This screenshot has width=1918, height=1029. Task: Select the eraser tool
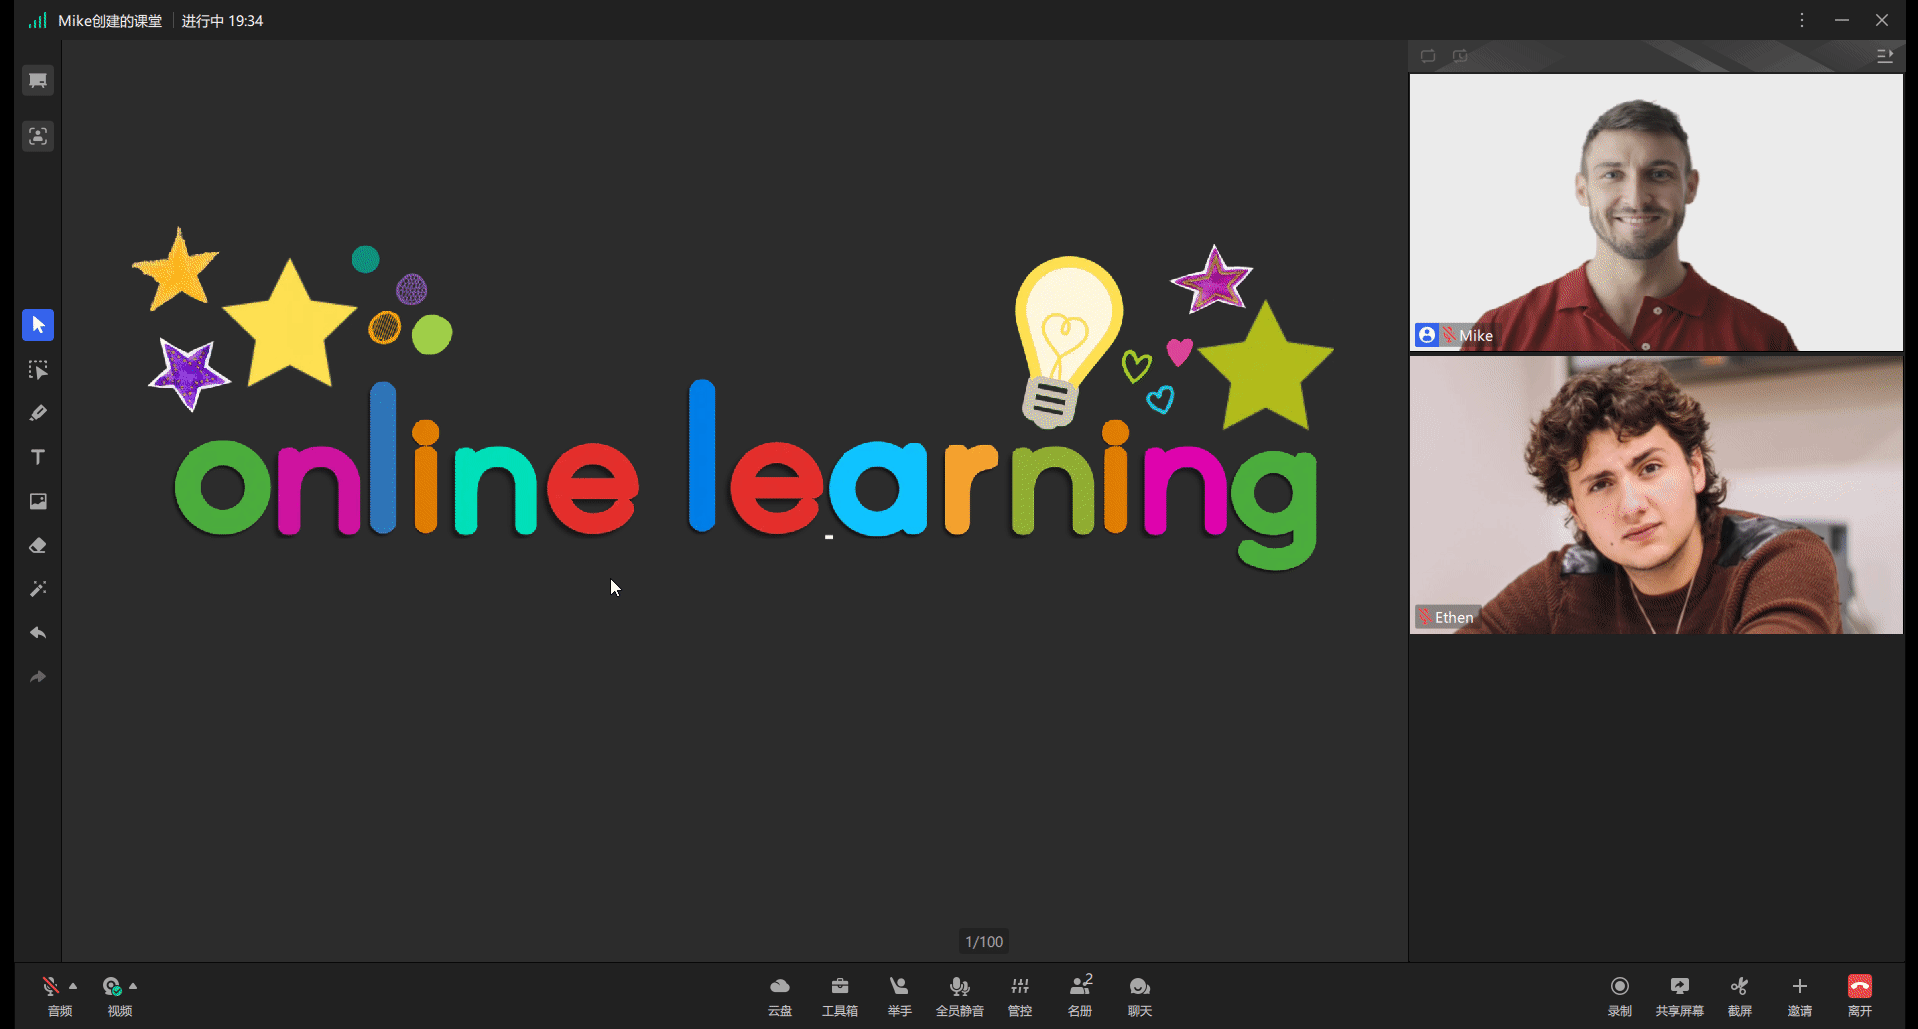click(x=38, y=545)
